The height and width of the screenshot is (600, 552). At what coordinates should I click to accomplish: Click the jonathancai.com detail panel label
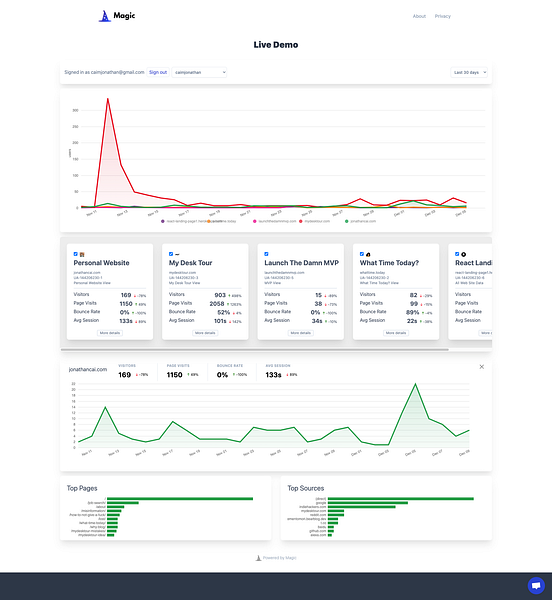pos(88,370)
